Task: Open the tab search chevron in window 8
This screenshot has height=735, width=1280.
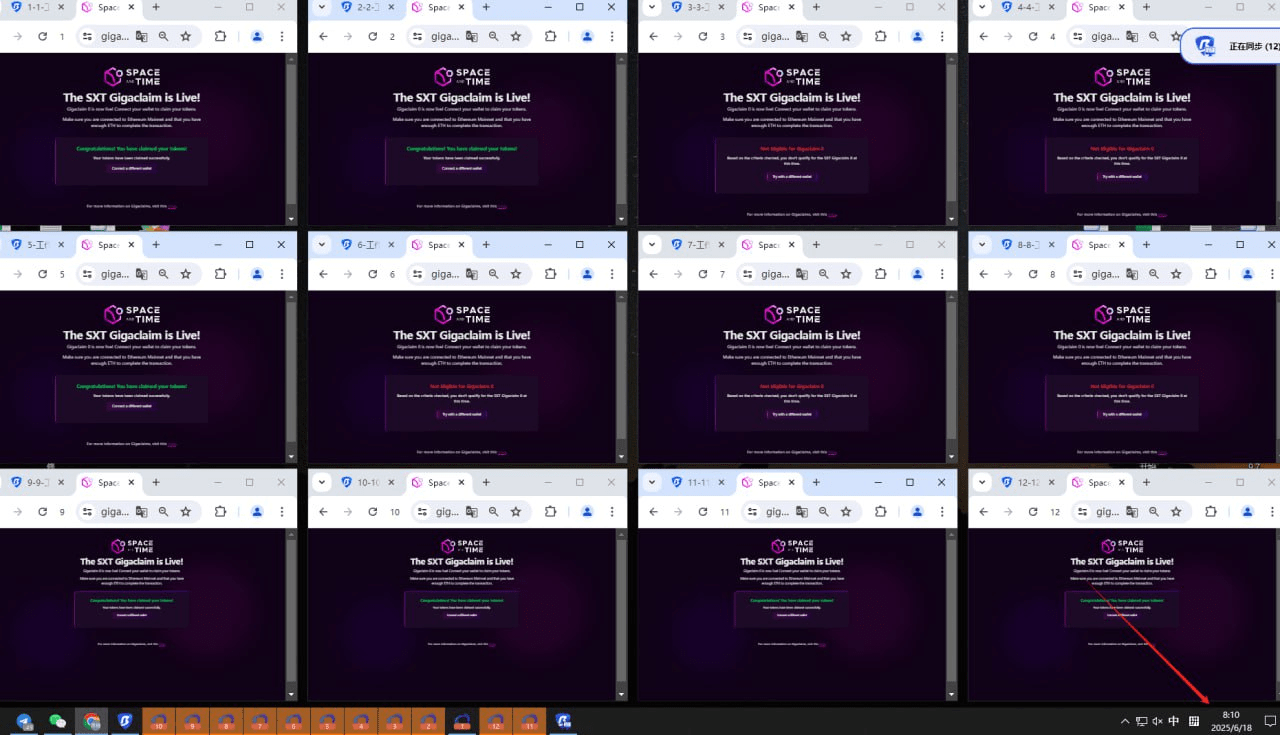Action: point(982,244)
